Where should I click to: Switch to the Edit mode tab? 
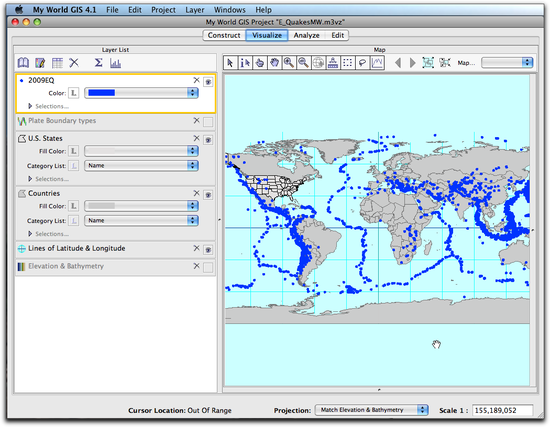(x=337, y=35)
